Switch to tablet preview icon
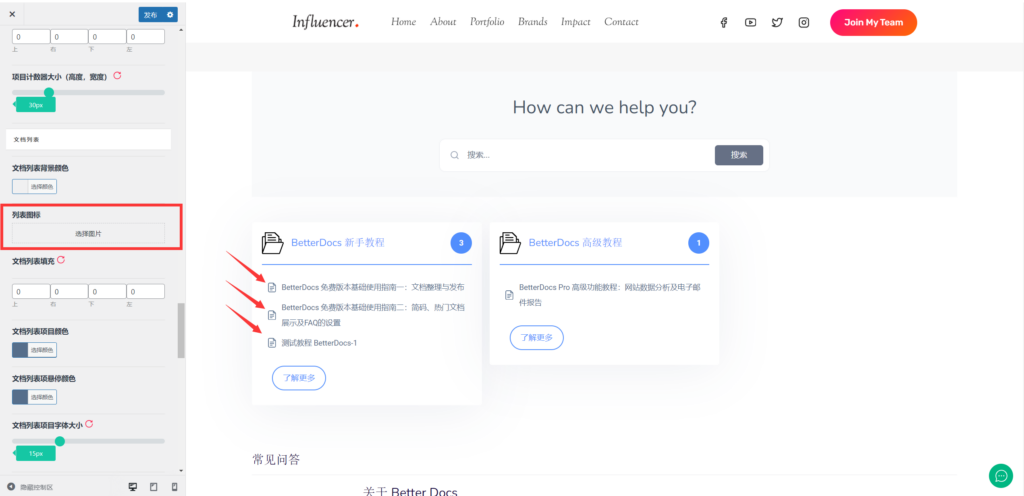Image resolution: width=1024 pixels, height=496 pixels. [x=154, y=487]
